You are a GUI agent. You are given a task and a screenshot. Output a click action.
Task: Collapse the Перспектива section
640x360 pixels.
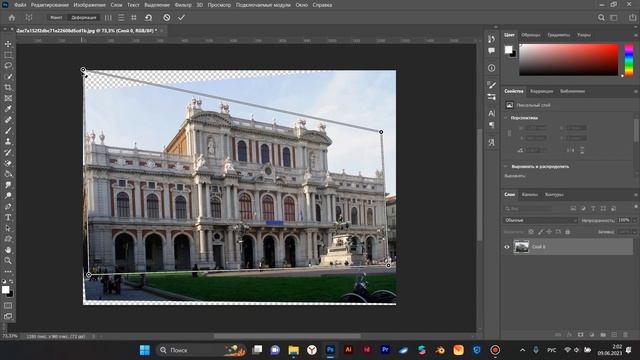point(506,118)
